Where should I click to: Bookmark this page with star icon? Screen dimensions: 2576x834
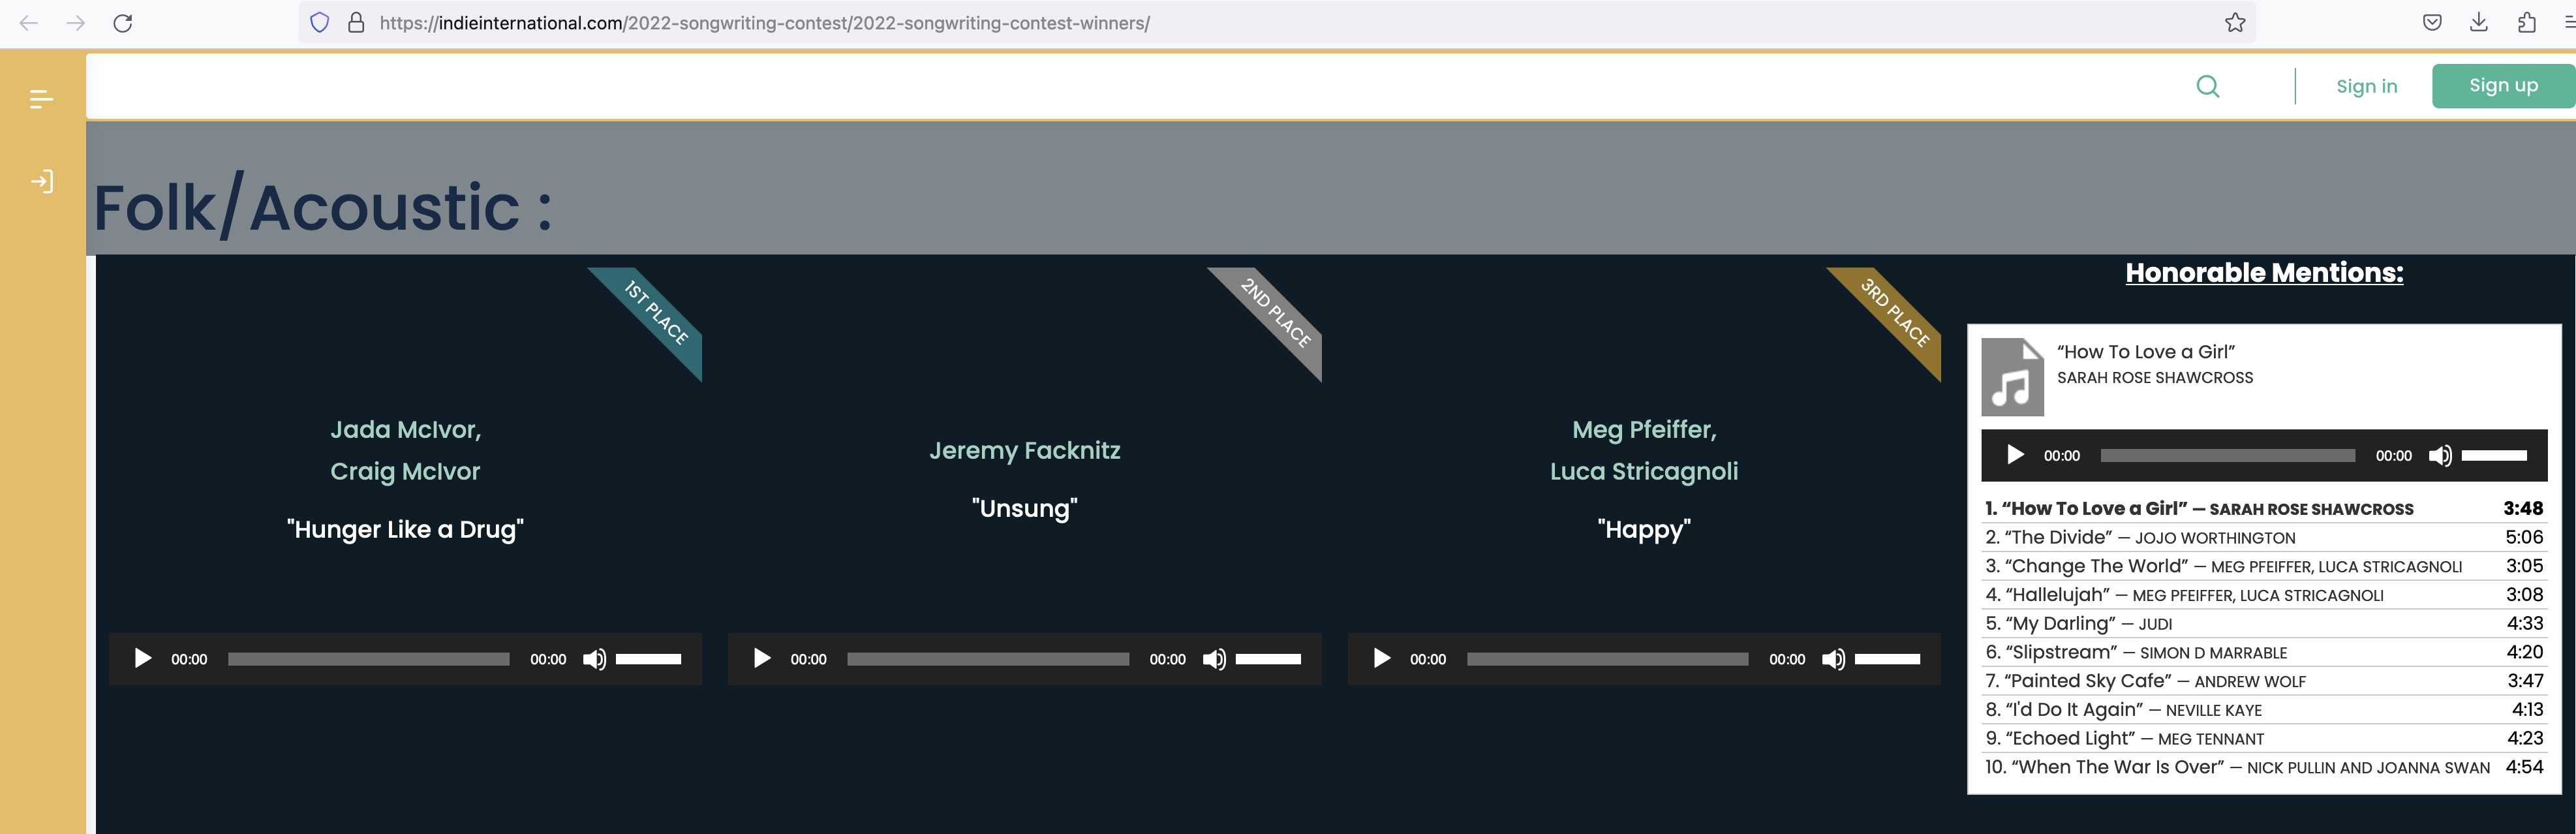(x=2235, y=23)
